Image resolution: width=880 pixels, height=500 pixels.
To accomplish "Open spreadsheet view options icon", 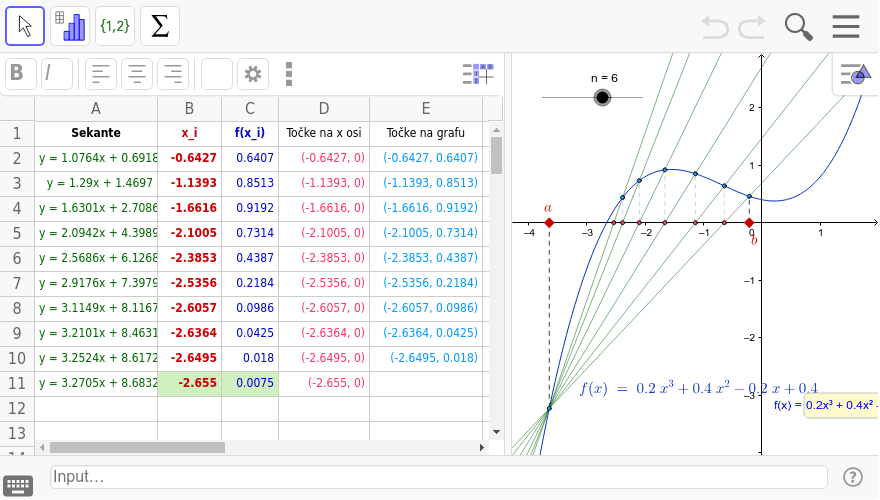I will [x=478, y=74].
